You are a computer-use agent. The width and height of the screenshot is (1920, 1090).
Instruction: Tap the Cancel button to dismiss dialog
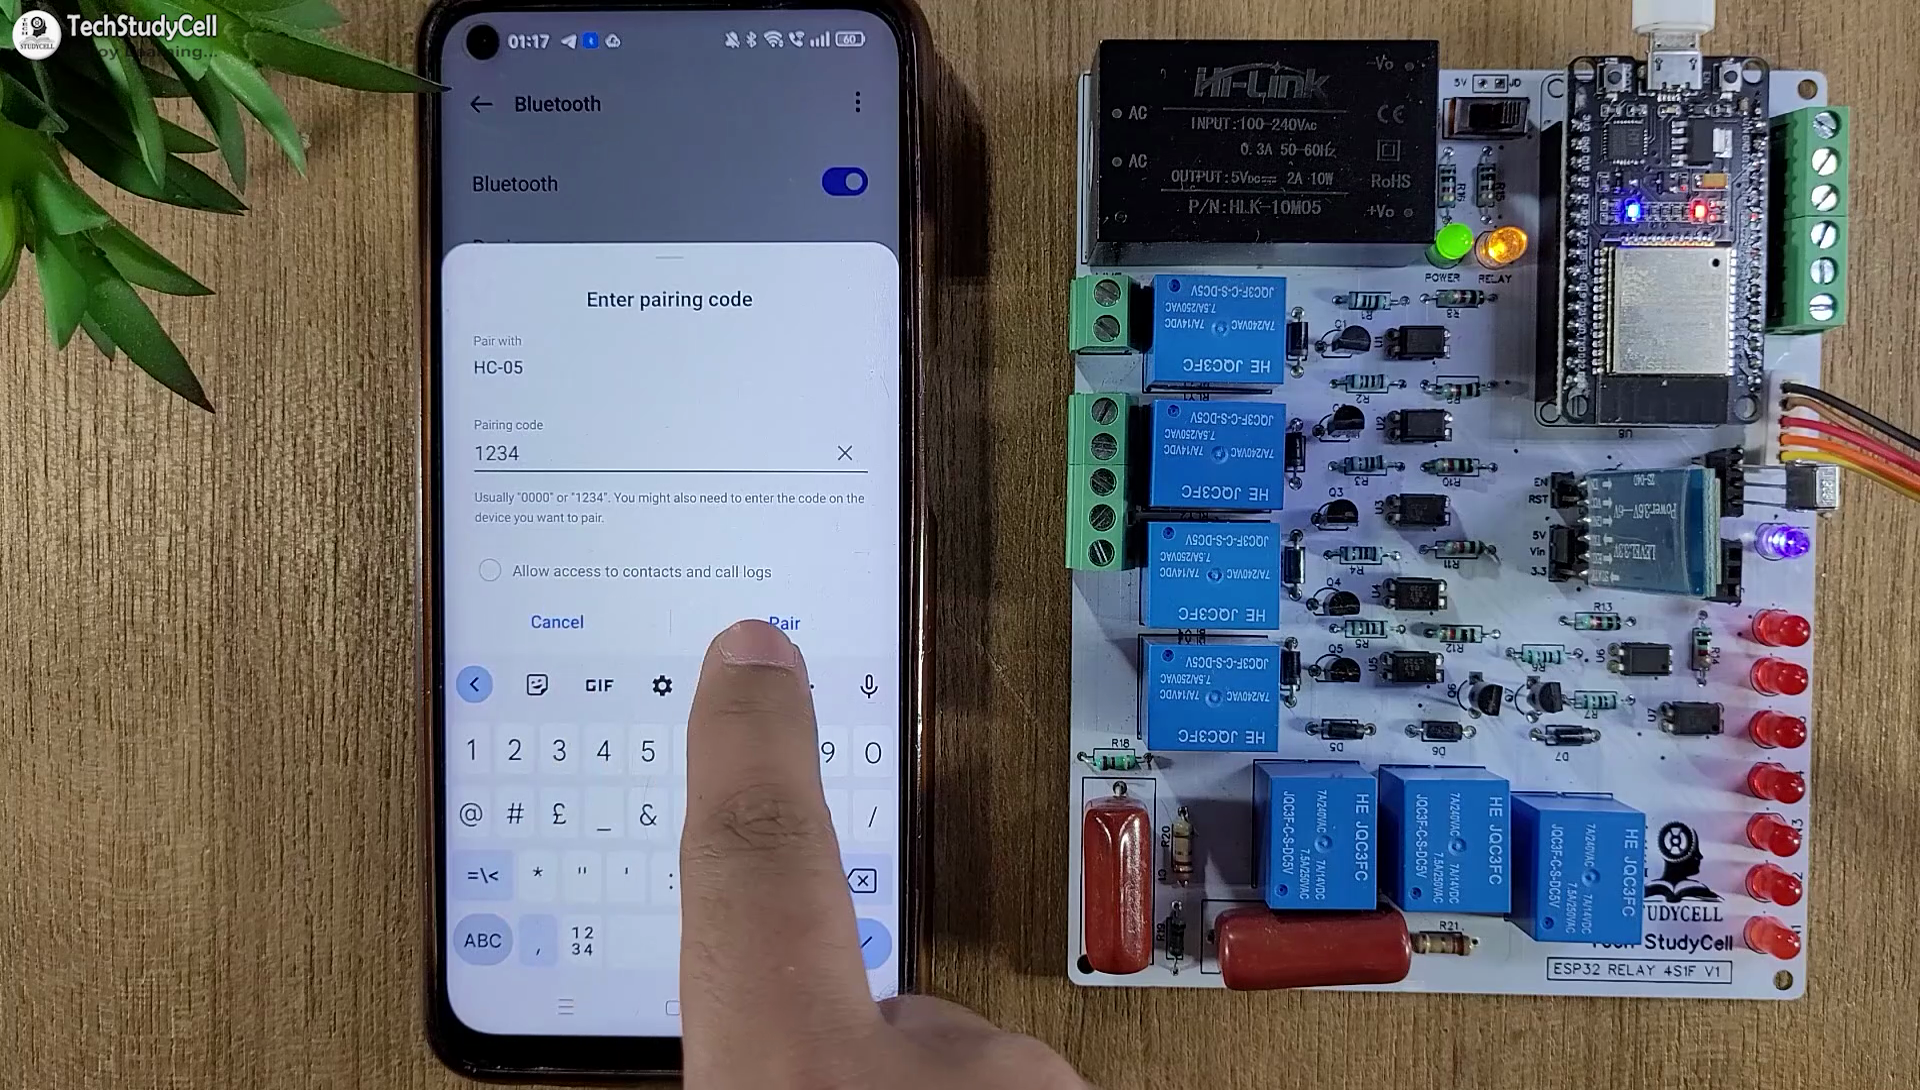pos(556,622)
